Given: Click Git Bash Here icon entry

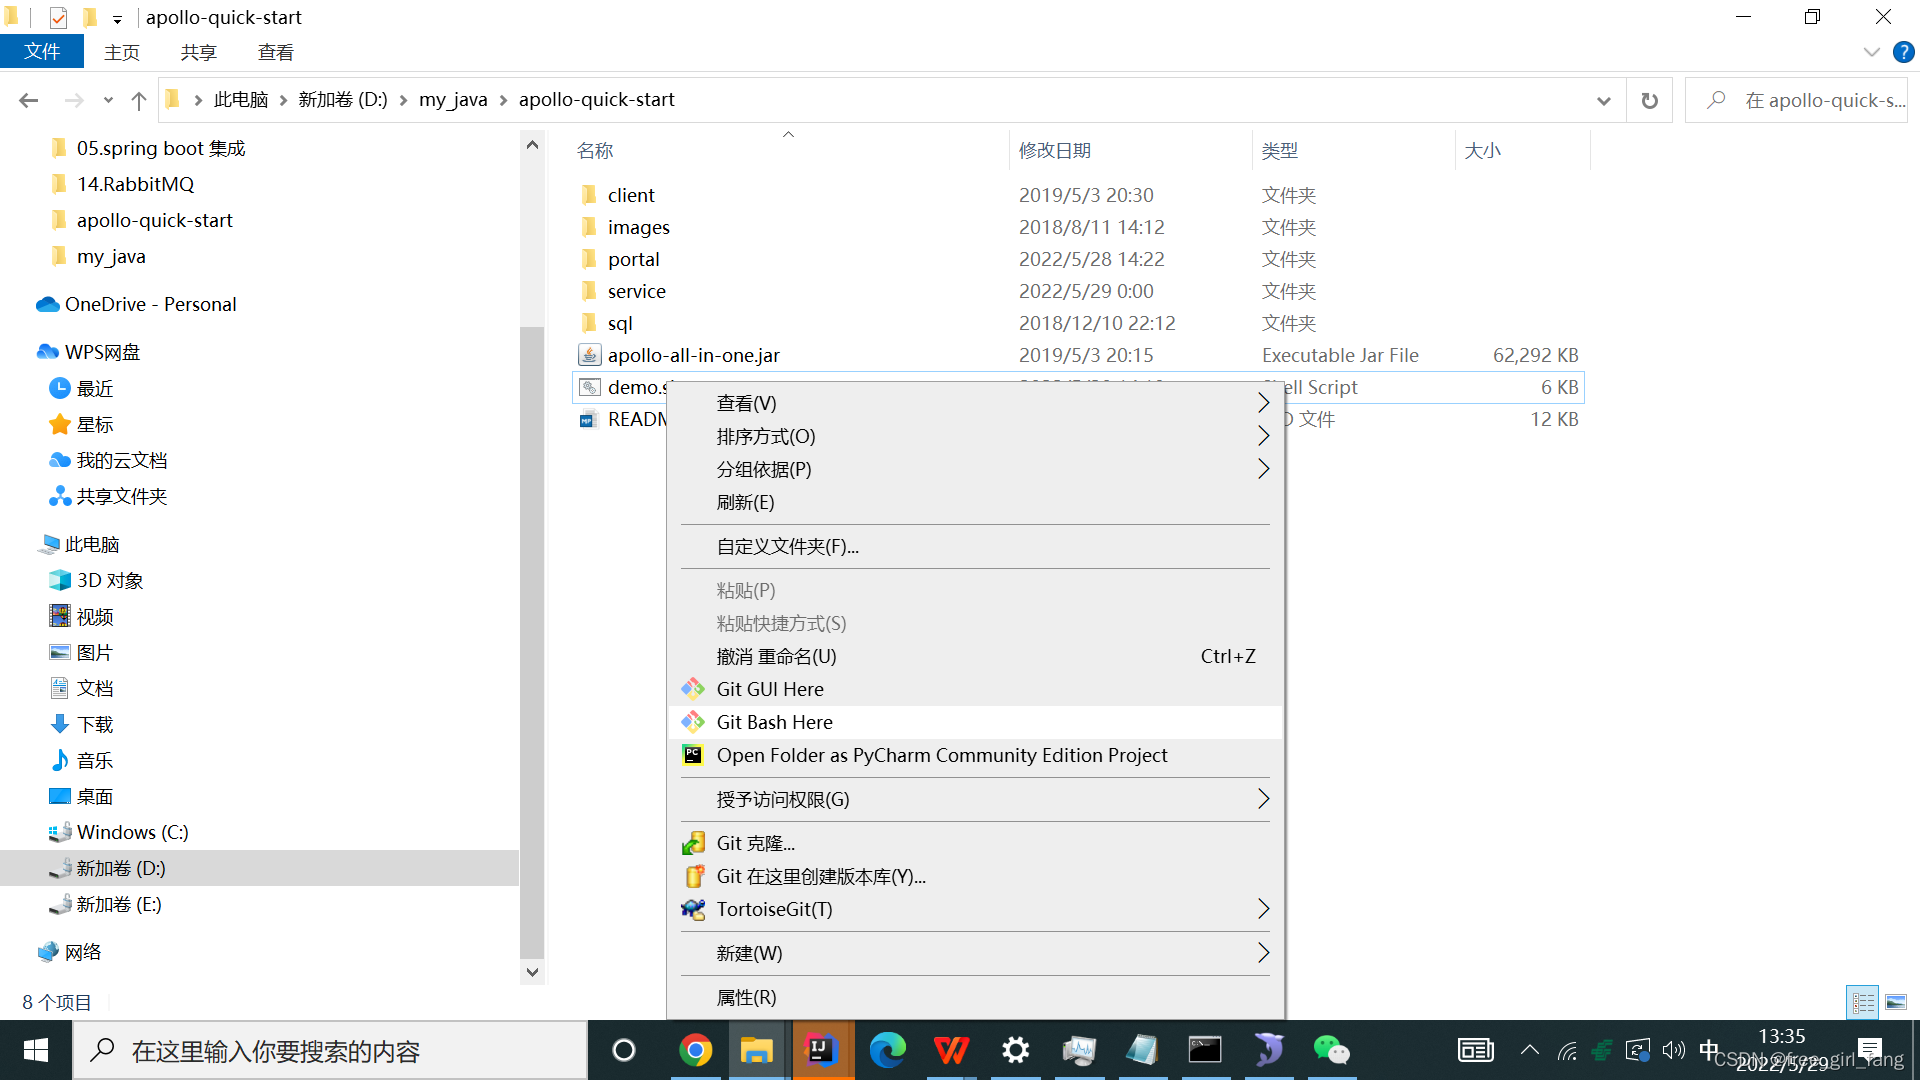Looking at the screenshot, I should (x=693, y=722).
